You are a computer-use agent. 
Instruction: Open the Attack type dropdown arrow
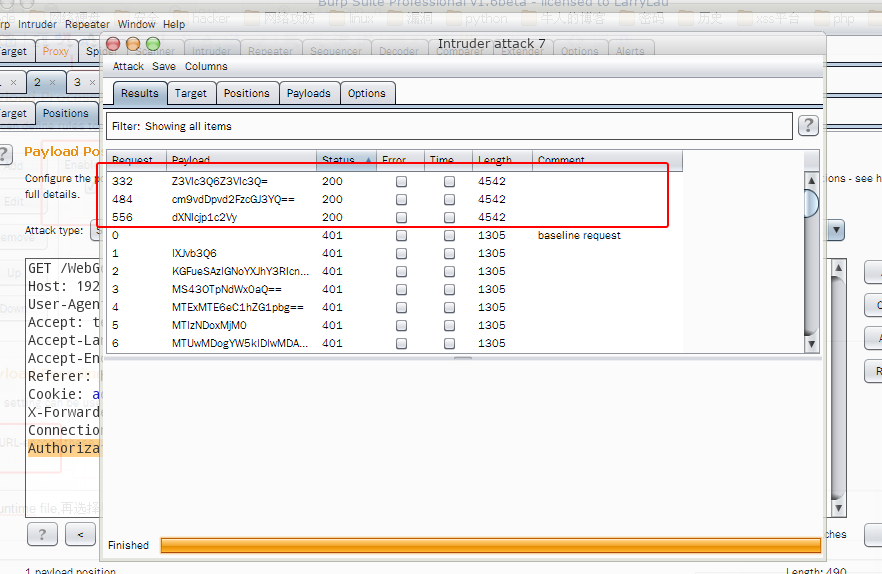[836, 230]
